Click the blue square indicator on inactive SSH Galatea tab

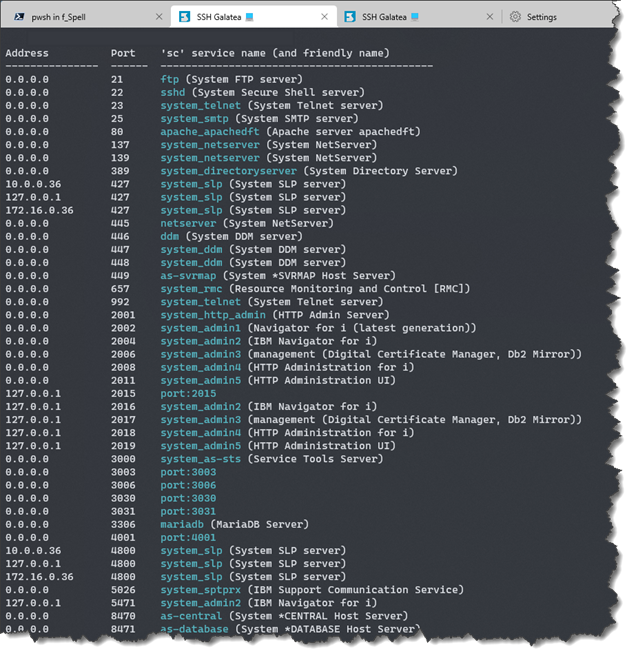[x=415, y=16]
